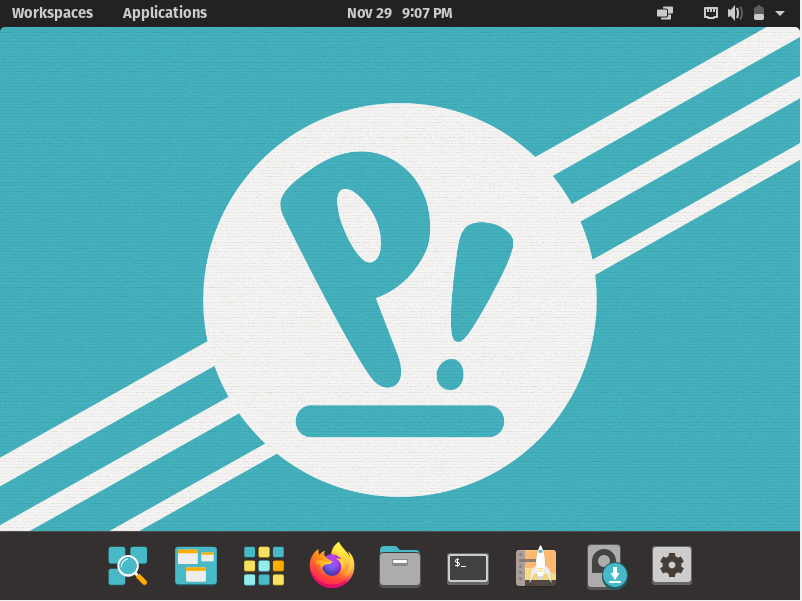The width and height of the screenshot is (802, 601).
Task: Expand the system menu arrow
Action: [780, 13]
